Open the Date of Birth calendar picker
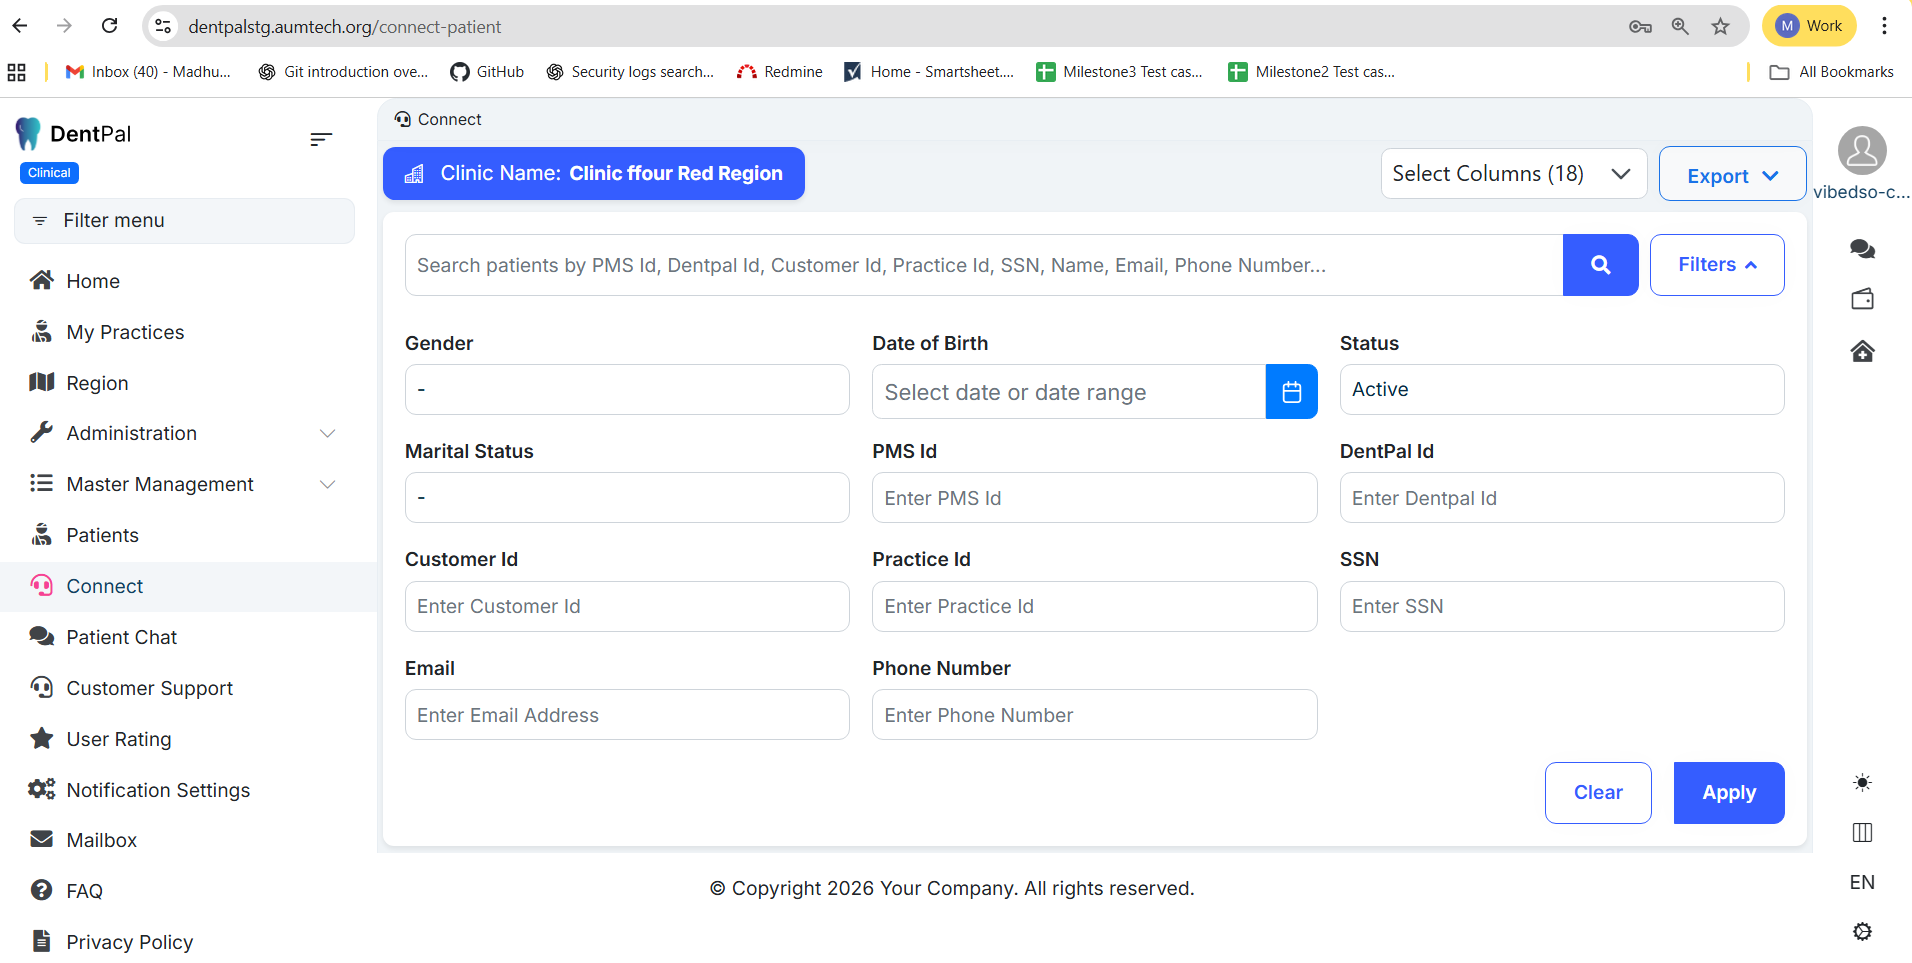1912x963 pixels. pyautogui.click(x=1291, y=392)
